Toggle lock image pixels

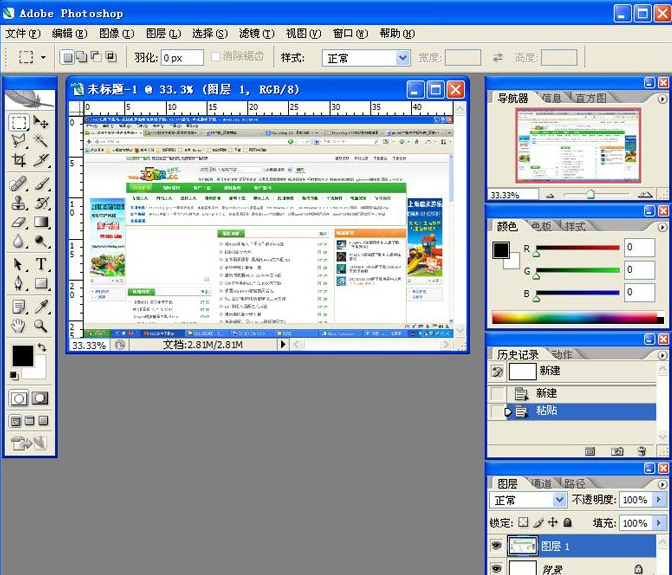538,522
